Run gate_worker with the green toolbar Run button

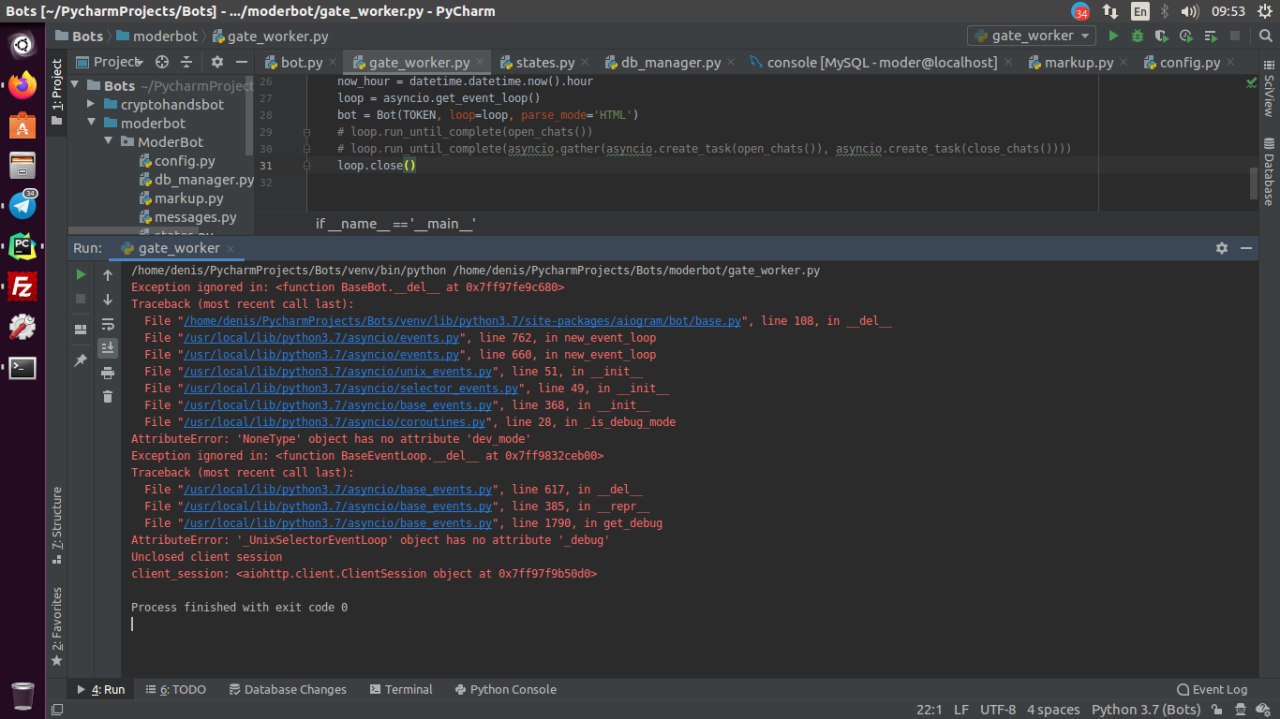[x=1114, y=35]
